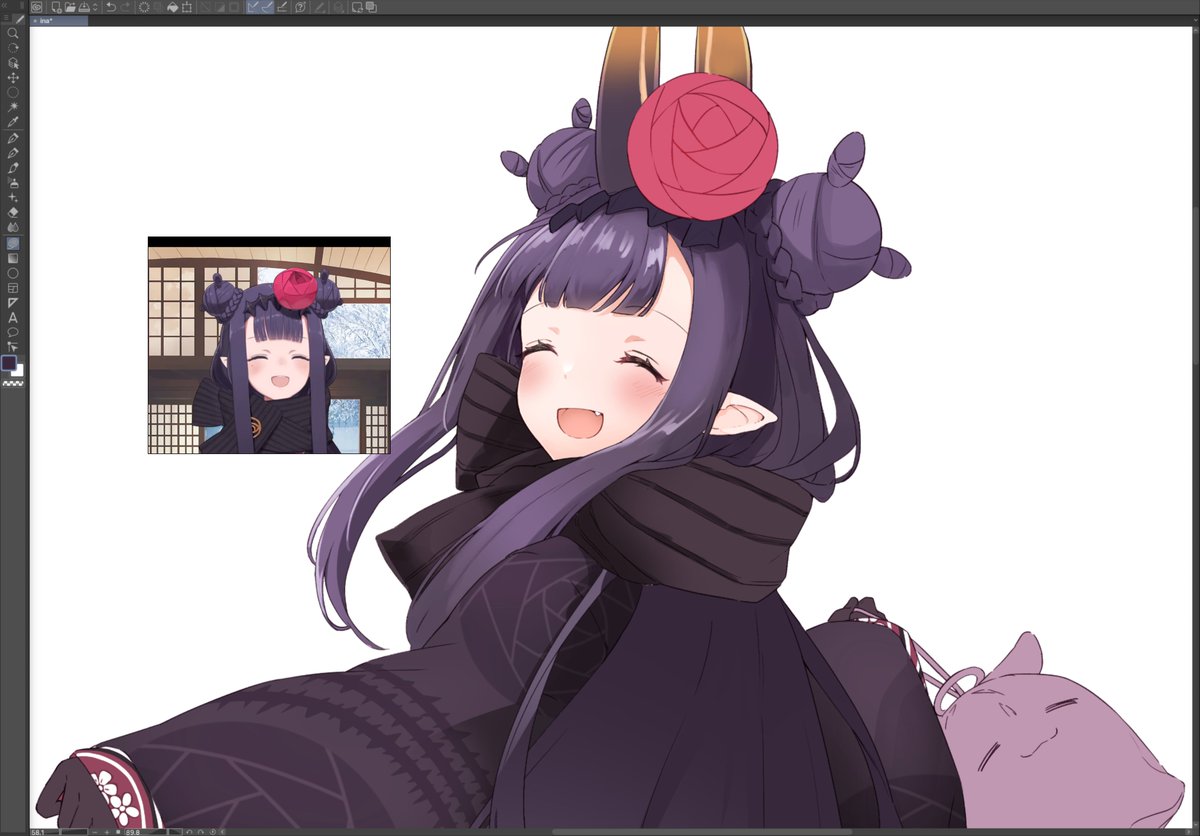
Task: Collapse the tool palette double chevron
Action: [5, 6]
